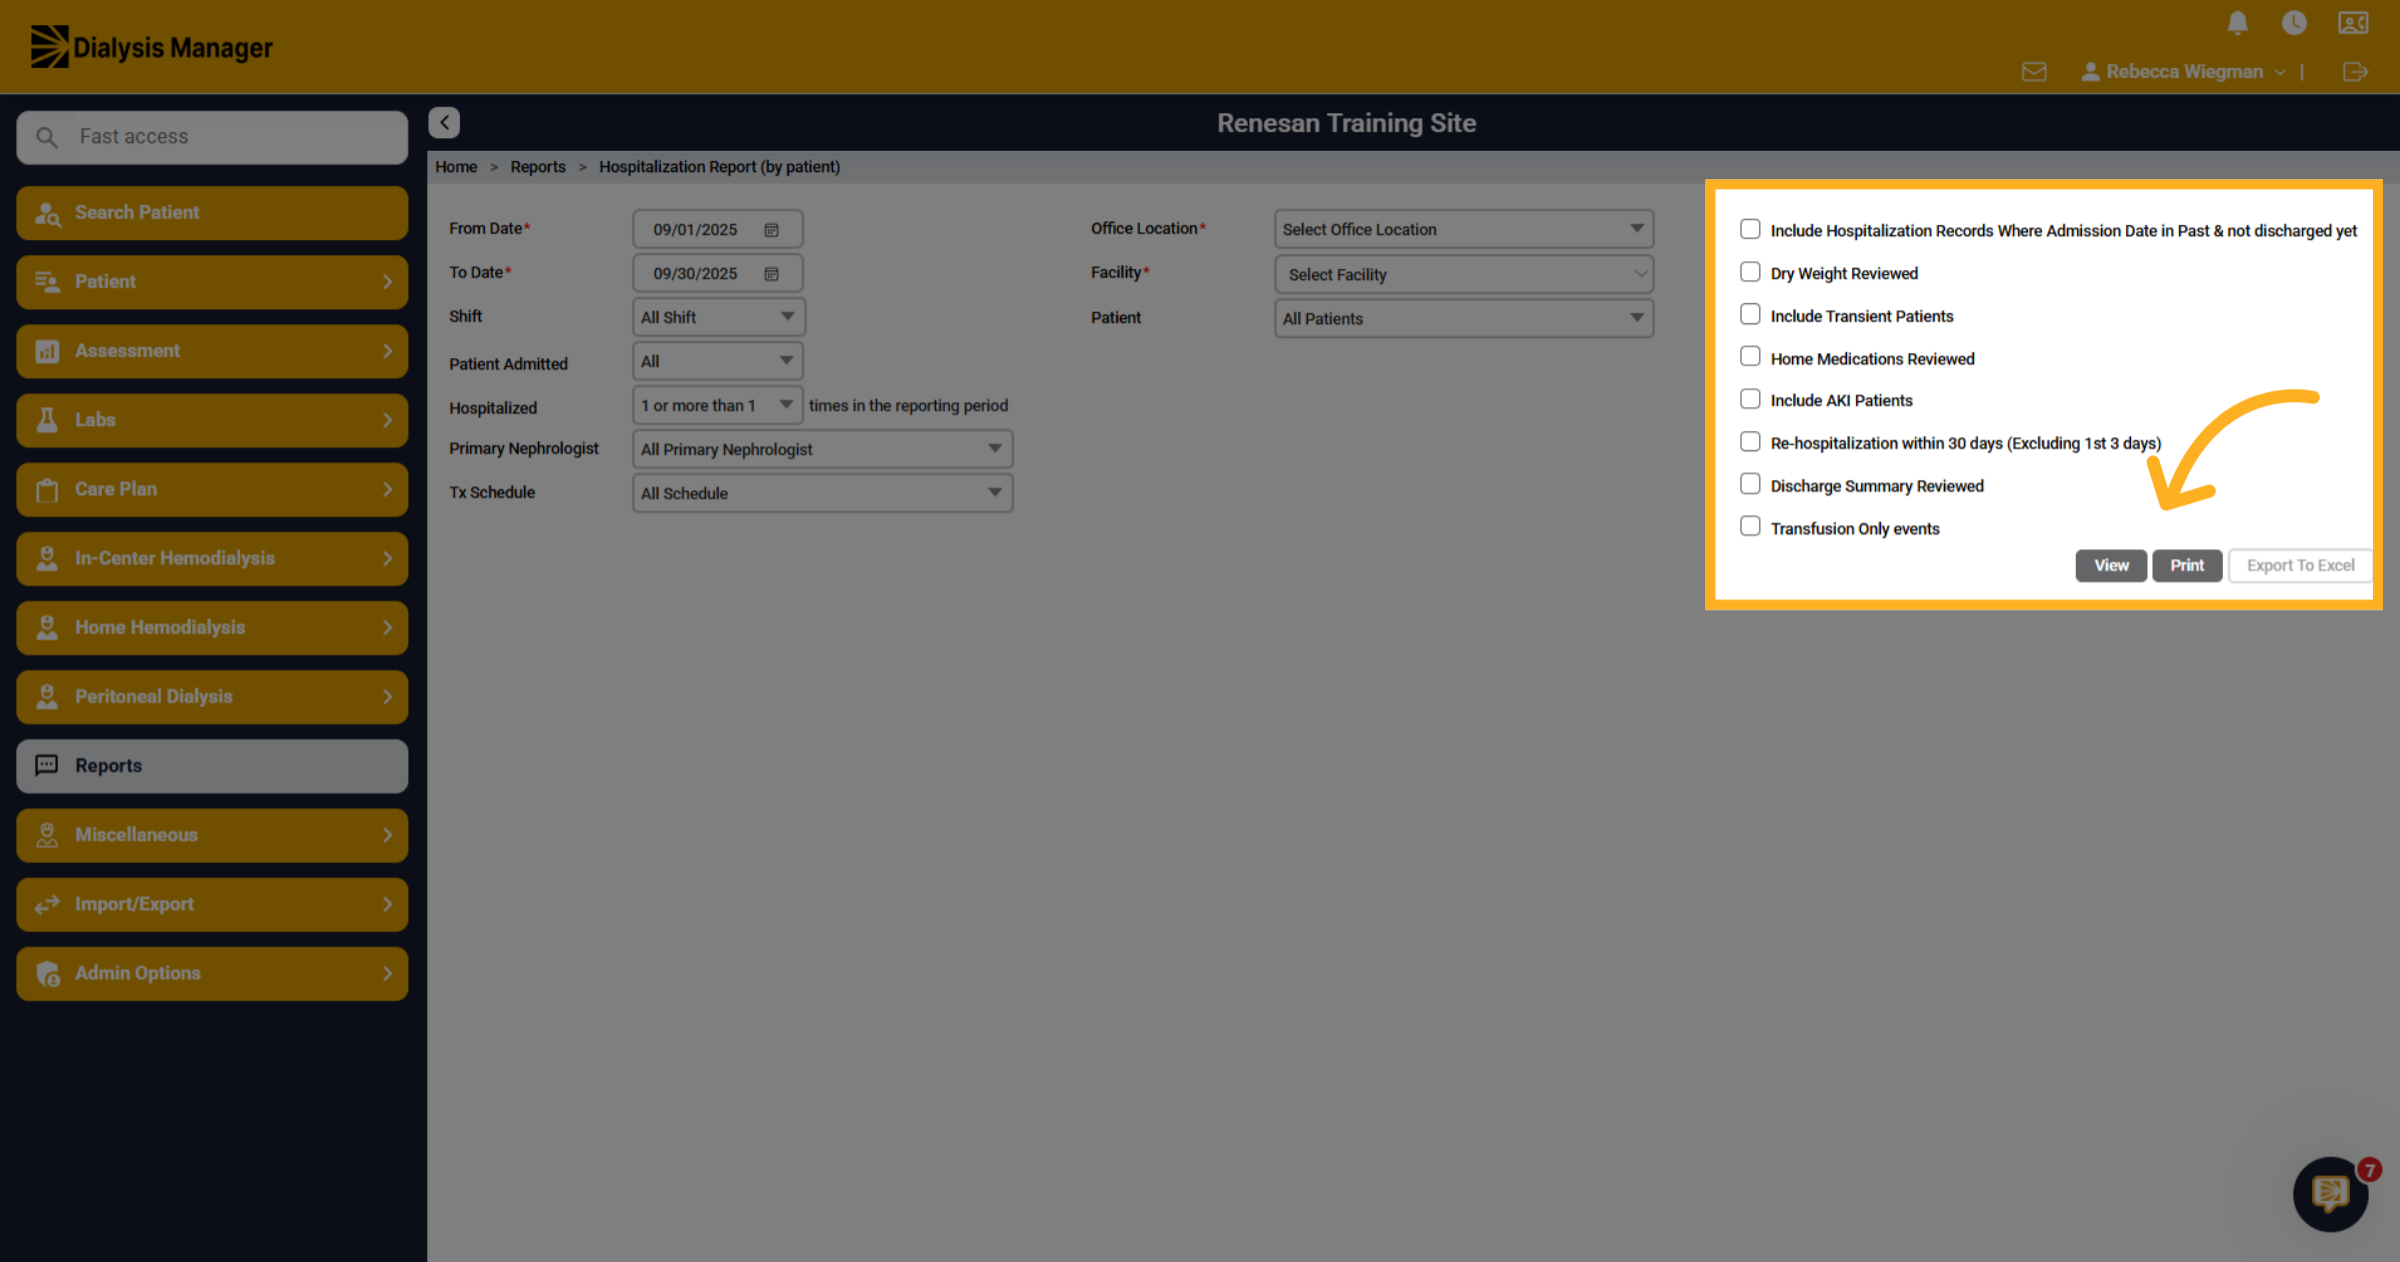Expand the Patient sidebar menu
Viewport: 2400px width, 1262px height.
pos(212,282)
